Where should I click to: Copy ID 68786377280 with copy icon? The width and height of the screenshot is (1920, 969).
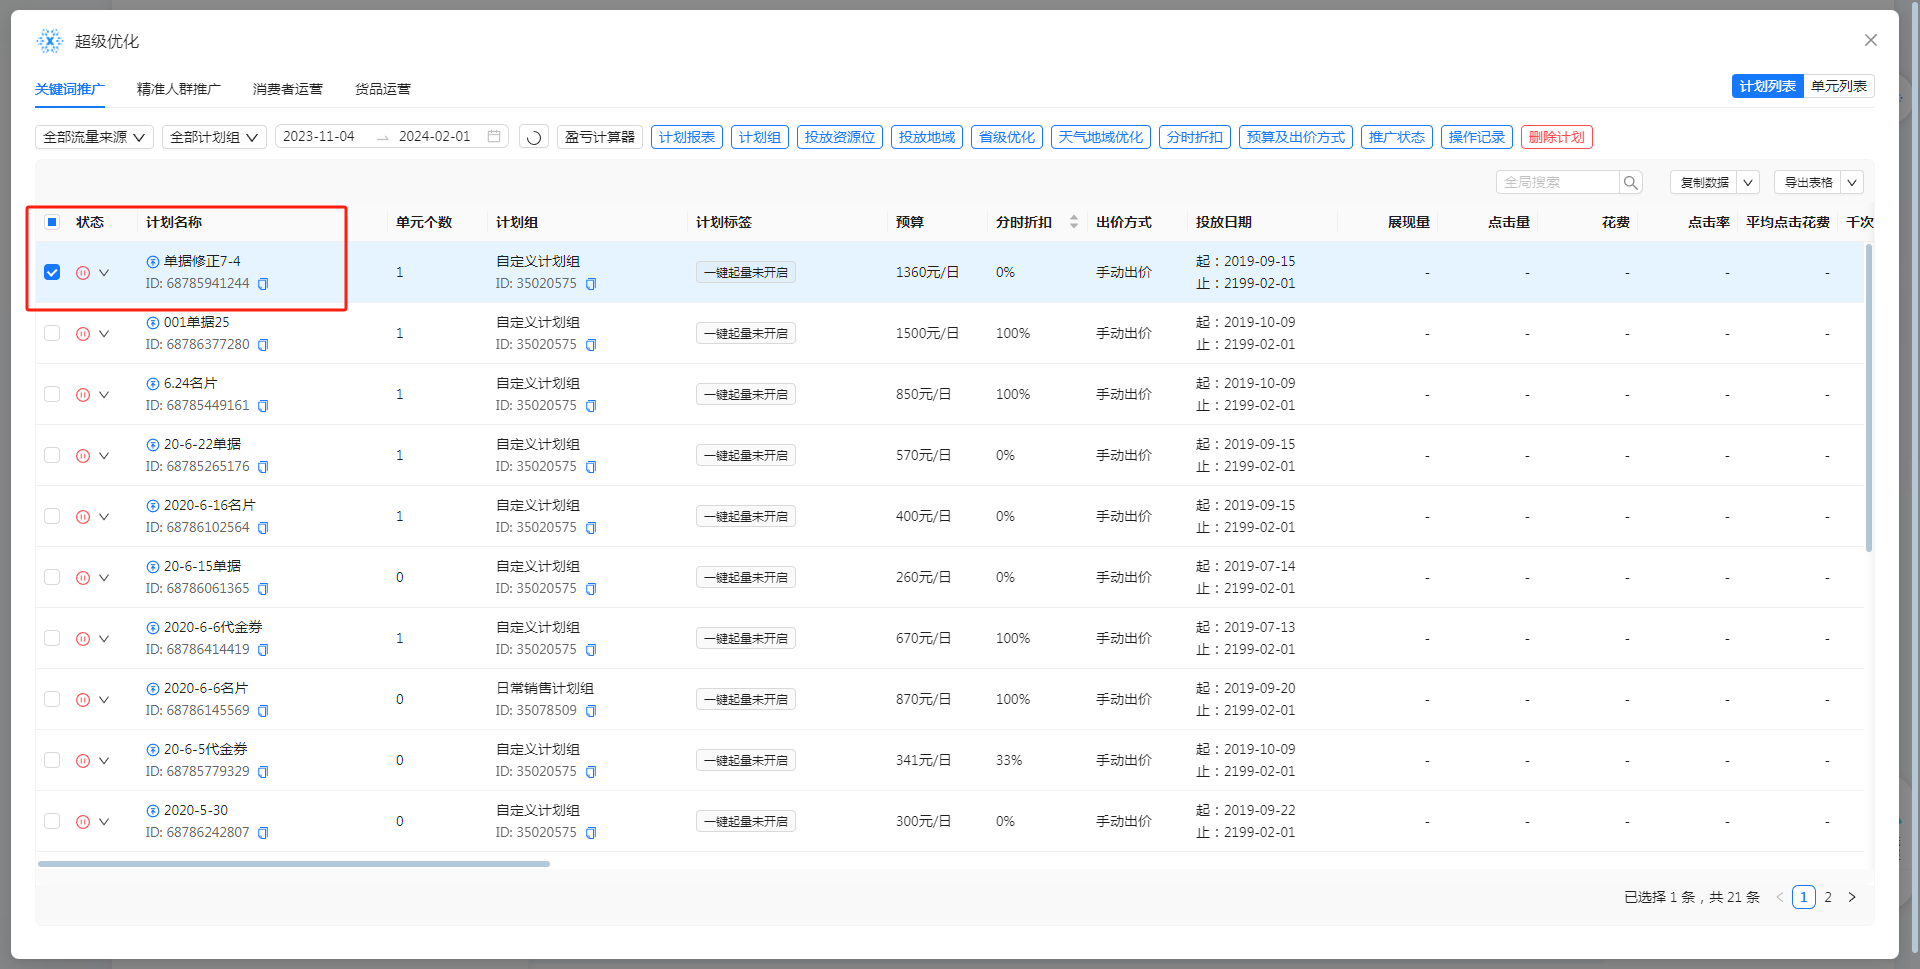[263, 345]
